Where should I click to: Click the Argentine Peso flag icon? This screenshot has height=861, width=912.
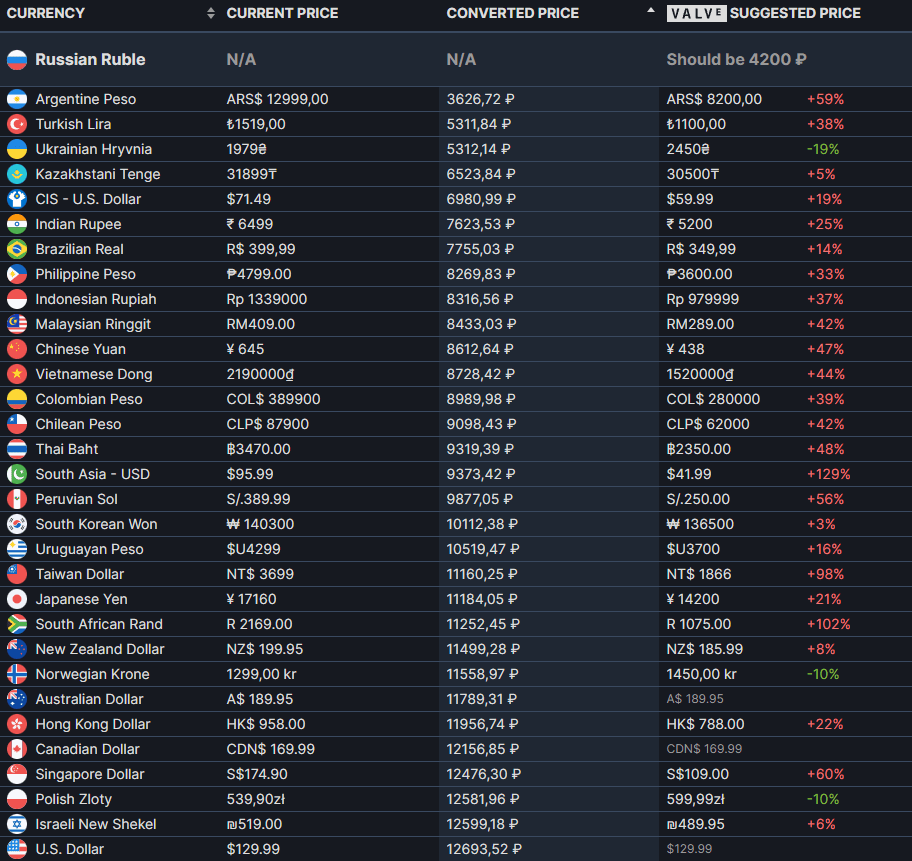[16, 99]
